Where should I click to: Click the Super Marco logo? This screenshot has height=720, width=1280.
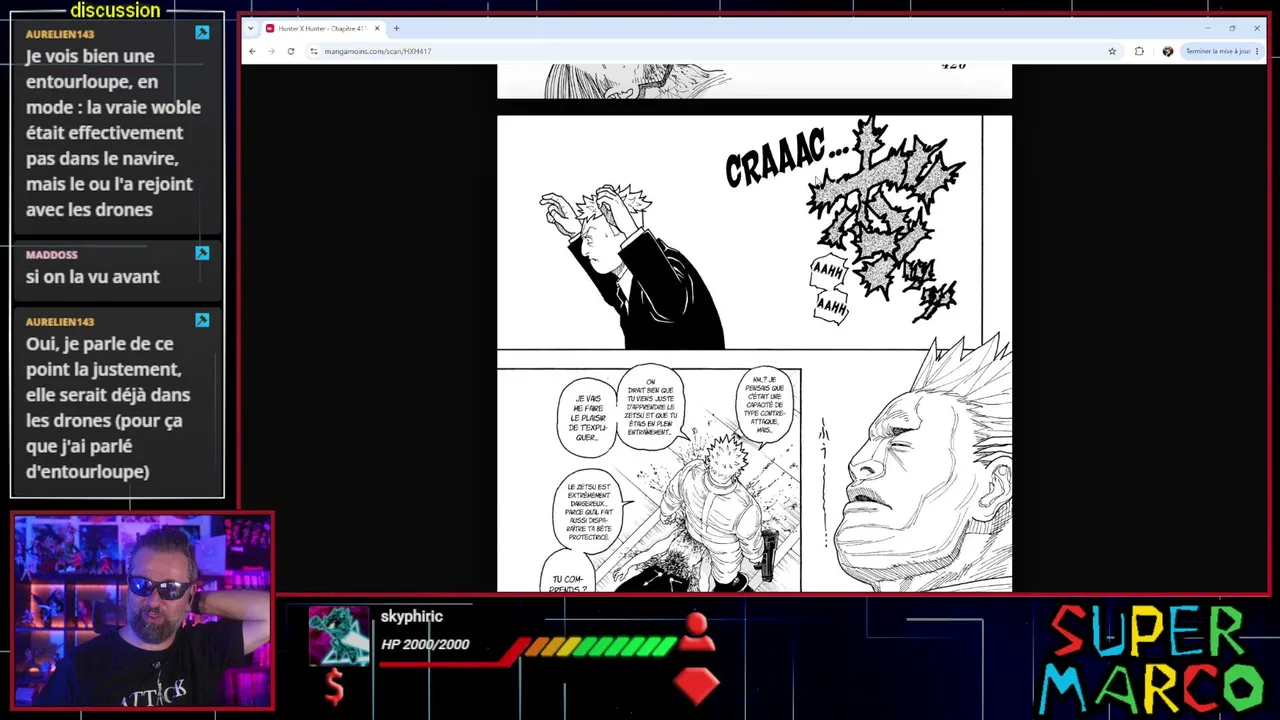pos(1151,658)
